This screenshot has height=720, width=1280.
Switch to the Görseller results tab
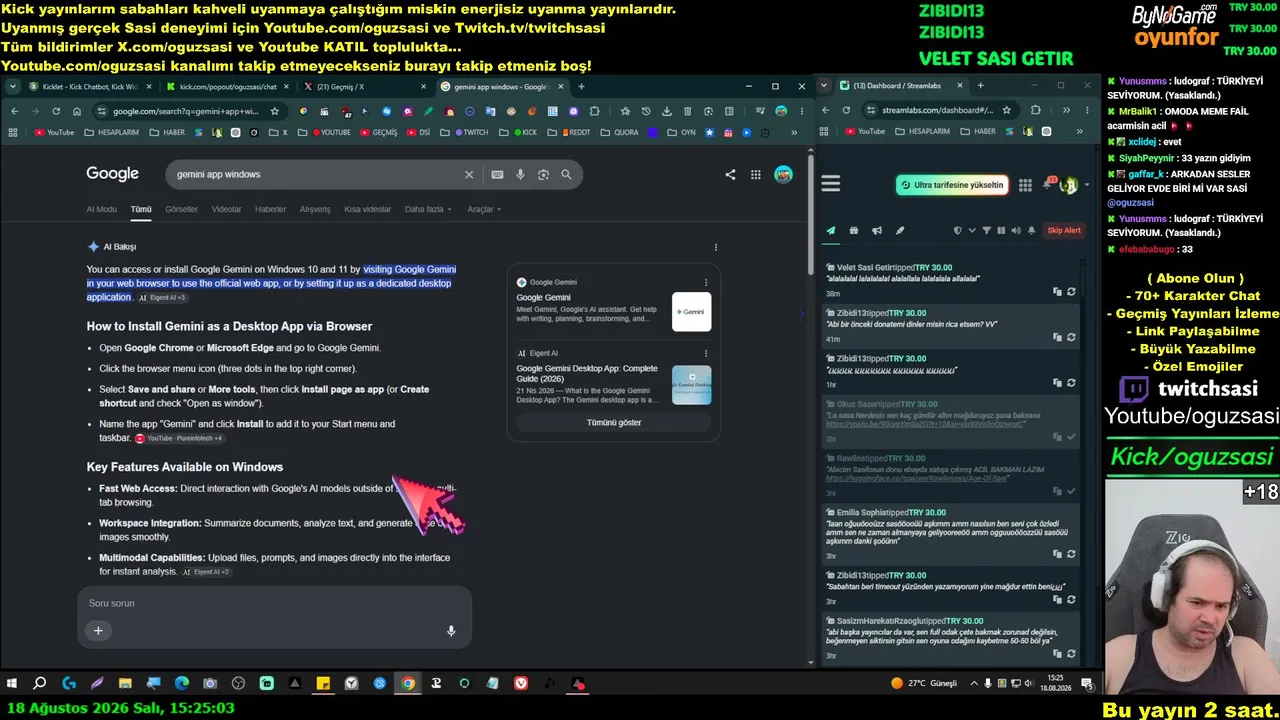(x=181, y=209)
